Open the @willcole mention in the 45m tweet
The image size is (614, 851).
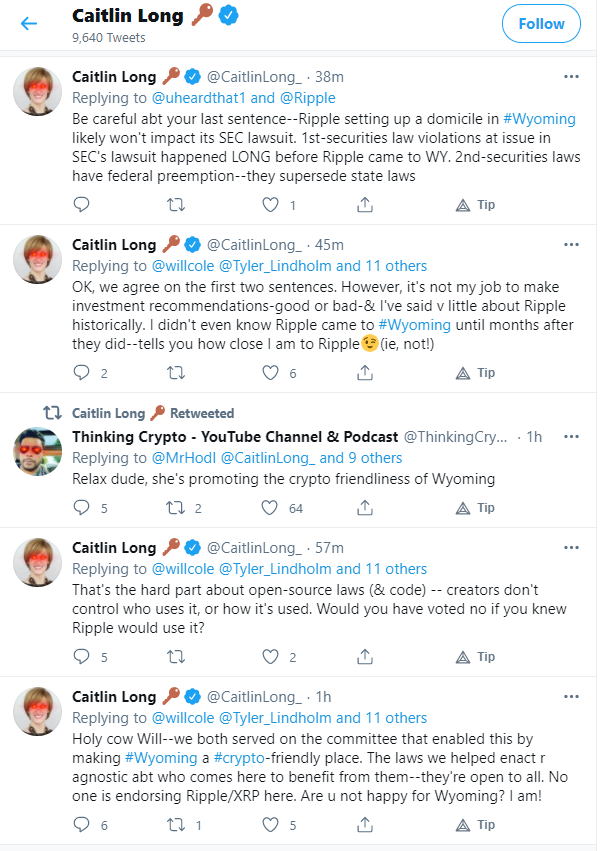click(183, 266)
